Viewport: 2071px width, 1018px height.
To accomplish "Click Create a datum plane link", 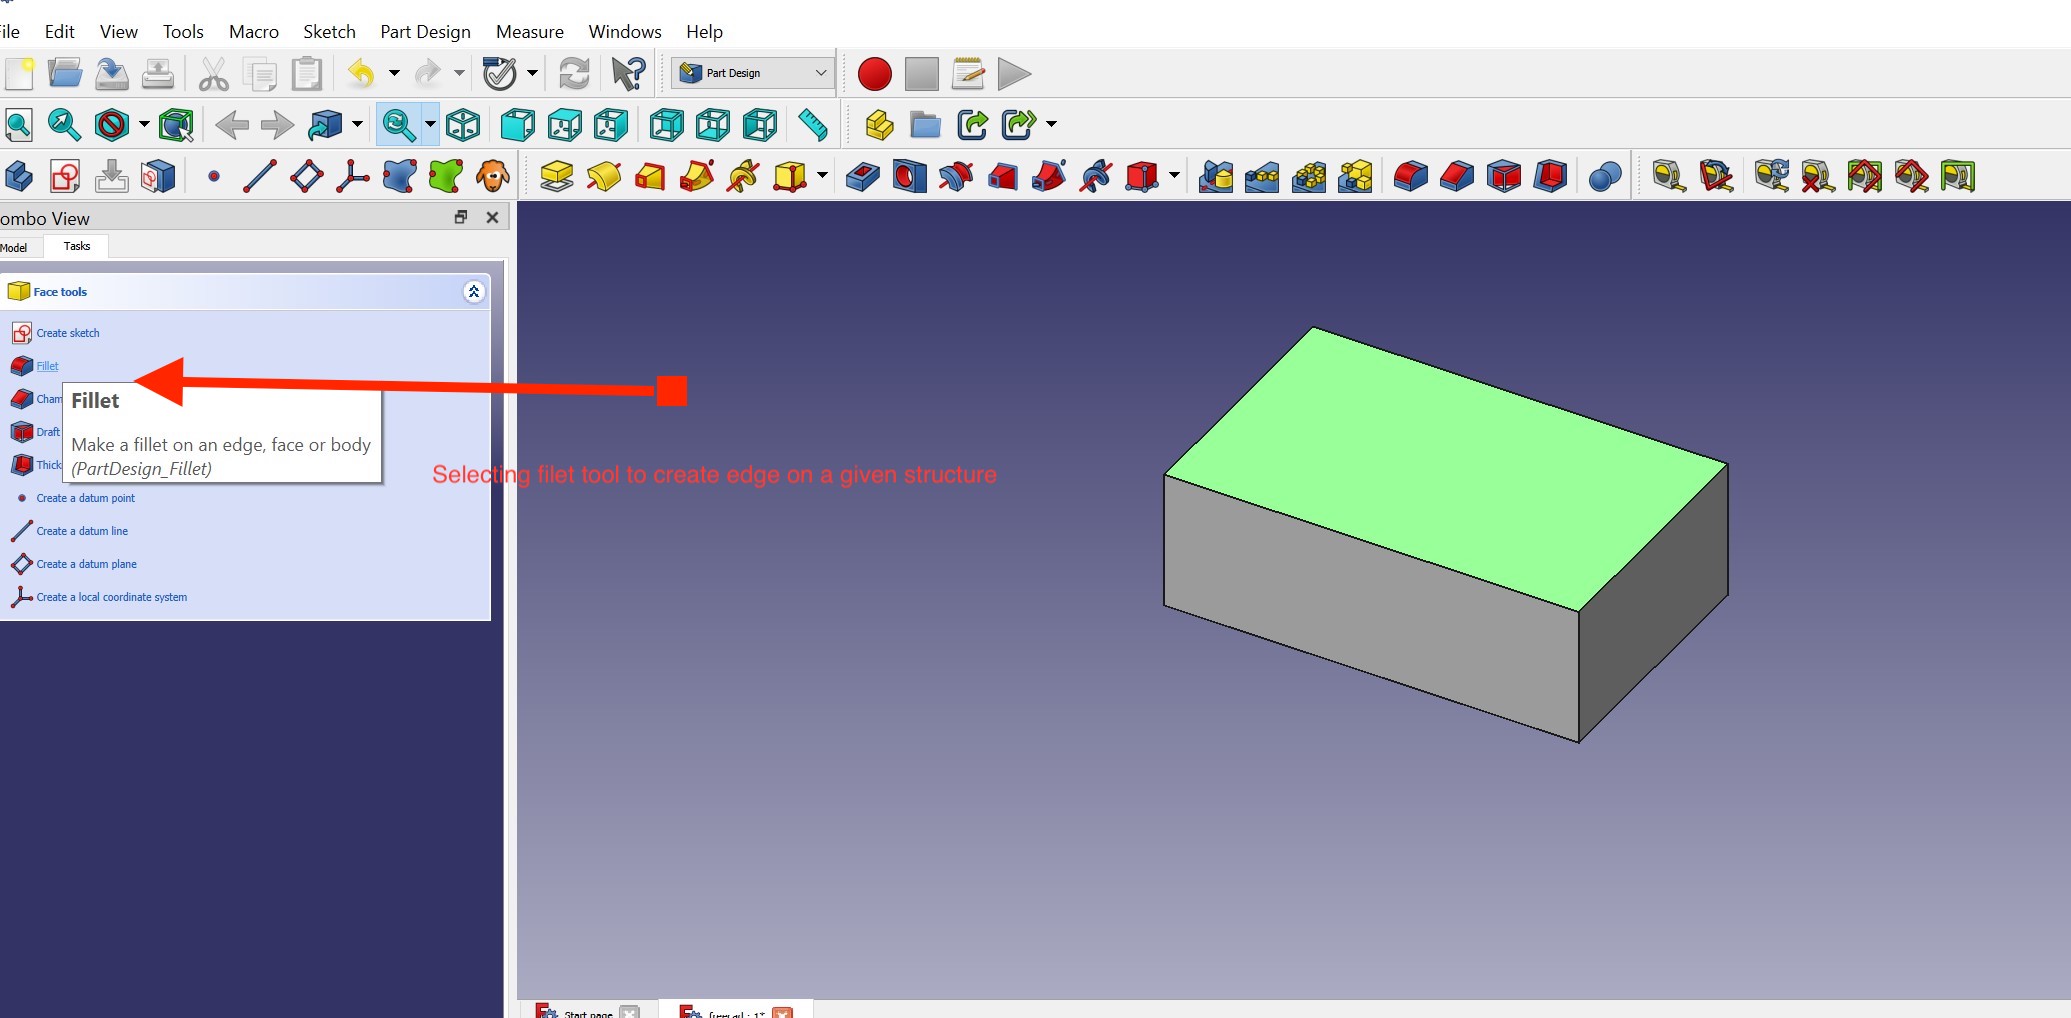I will click(x=87, y=564).
